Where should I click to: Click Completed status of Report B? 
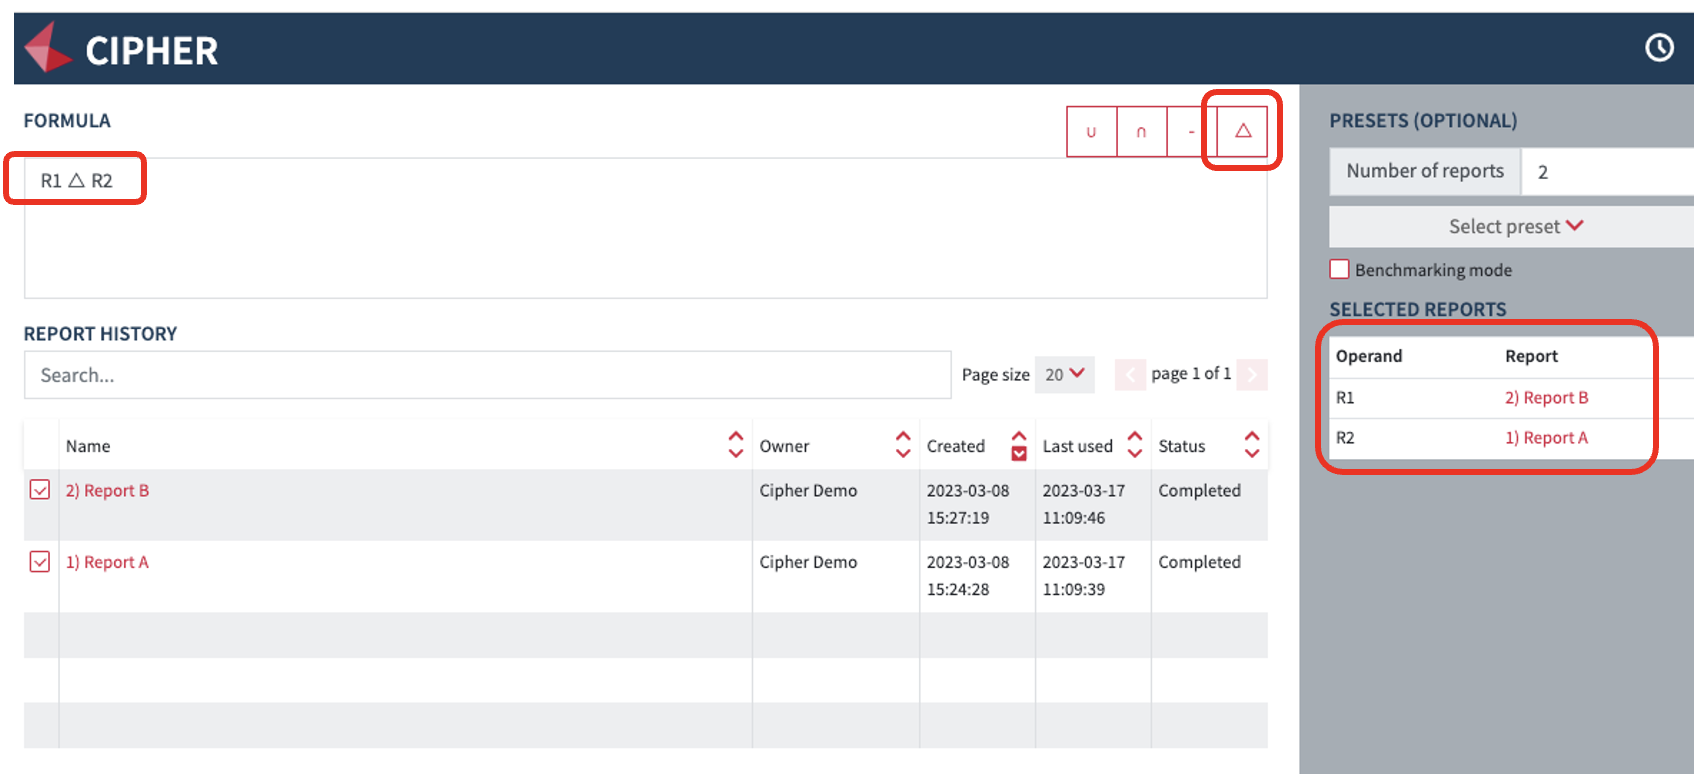[x=1199, y=491]
